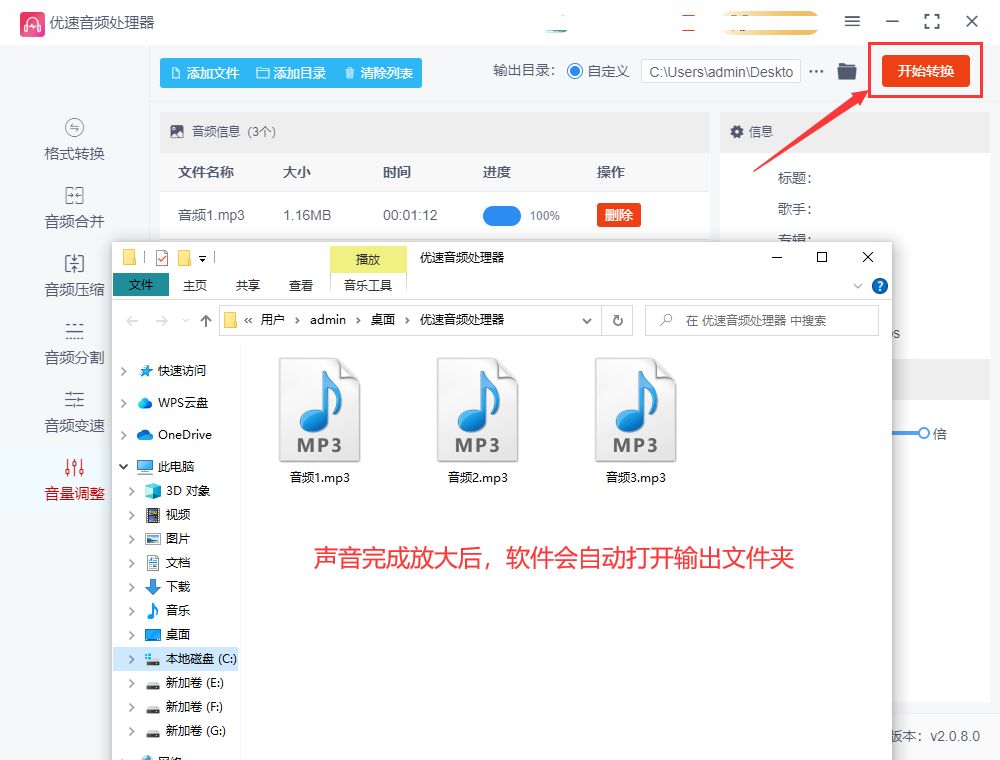Select 下载 in the navigation tree
The width and height of the screenshot is (1000, 760).
[178, 587]
